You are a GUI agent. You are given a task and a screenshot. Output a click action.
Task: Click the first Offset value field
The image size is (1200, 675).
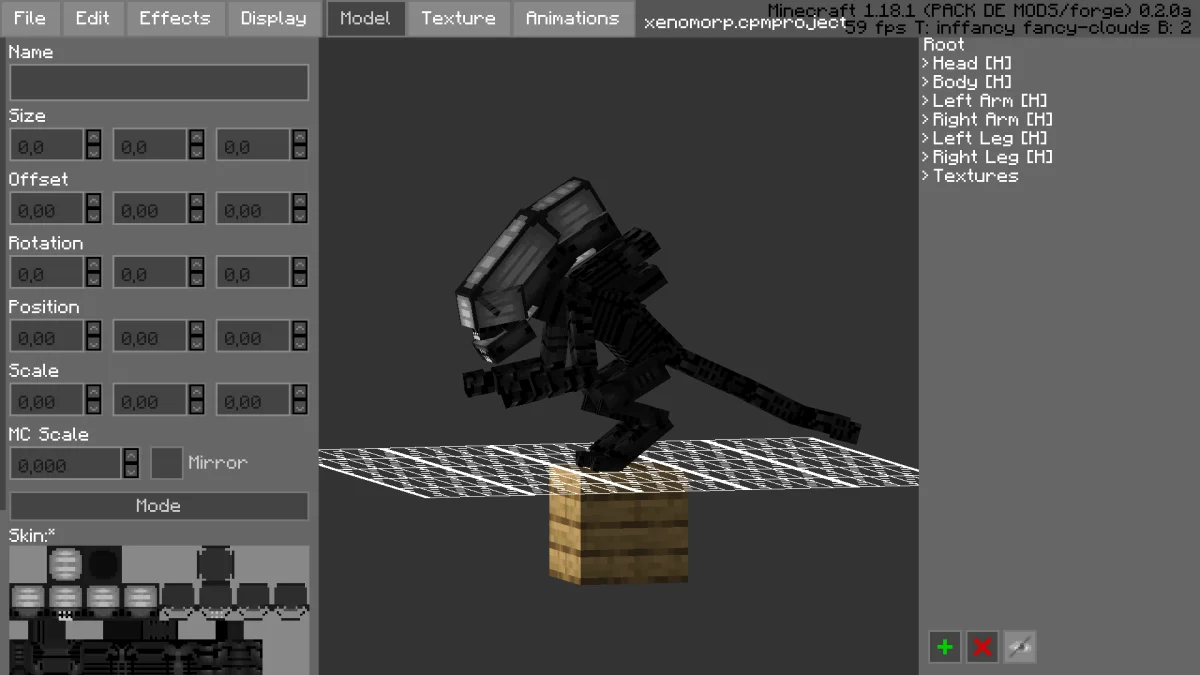click(47, 209)
